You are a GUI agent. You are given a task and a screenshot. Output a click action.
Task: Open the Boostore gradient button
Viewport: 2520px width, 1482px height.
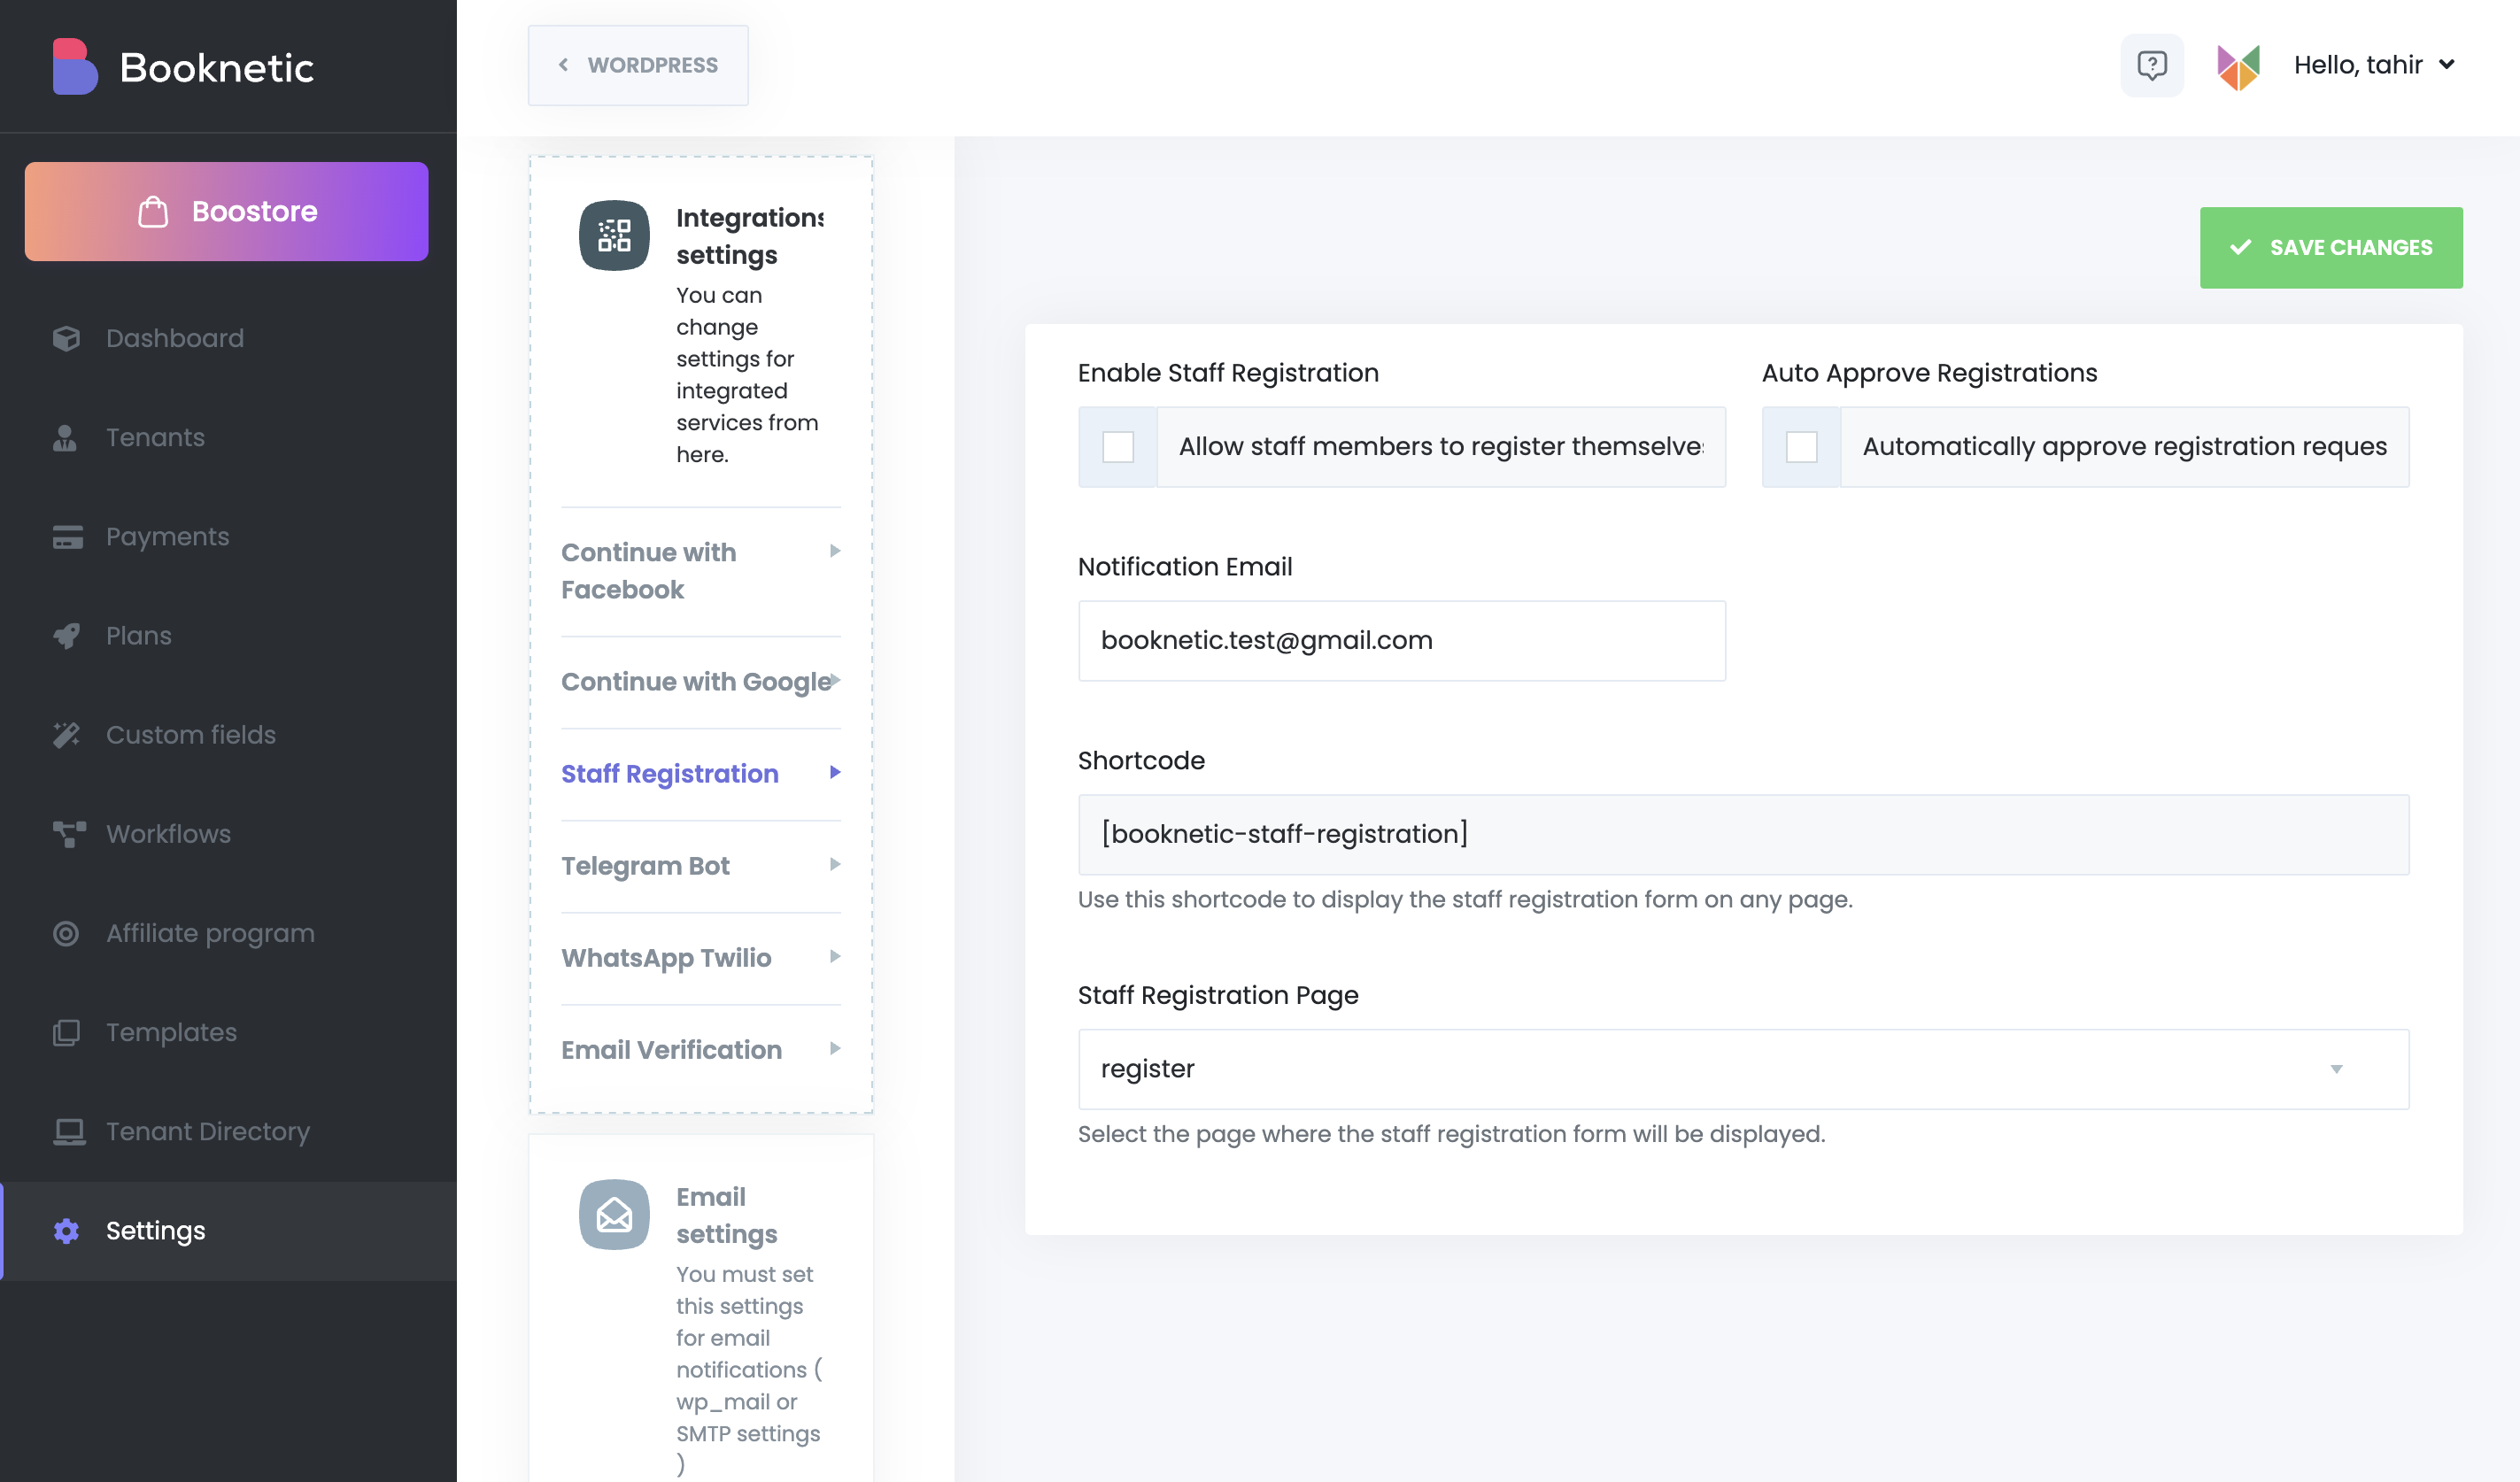[227, 212]
